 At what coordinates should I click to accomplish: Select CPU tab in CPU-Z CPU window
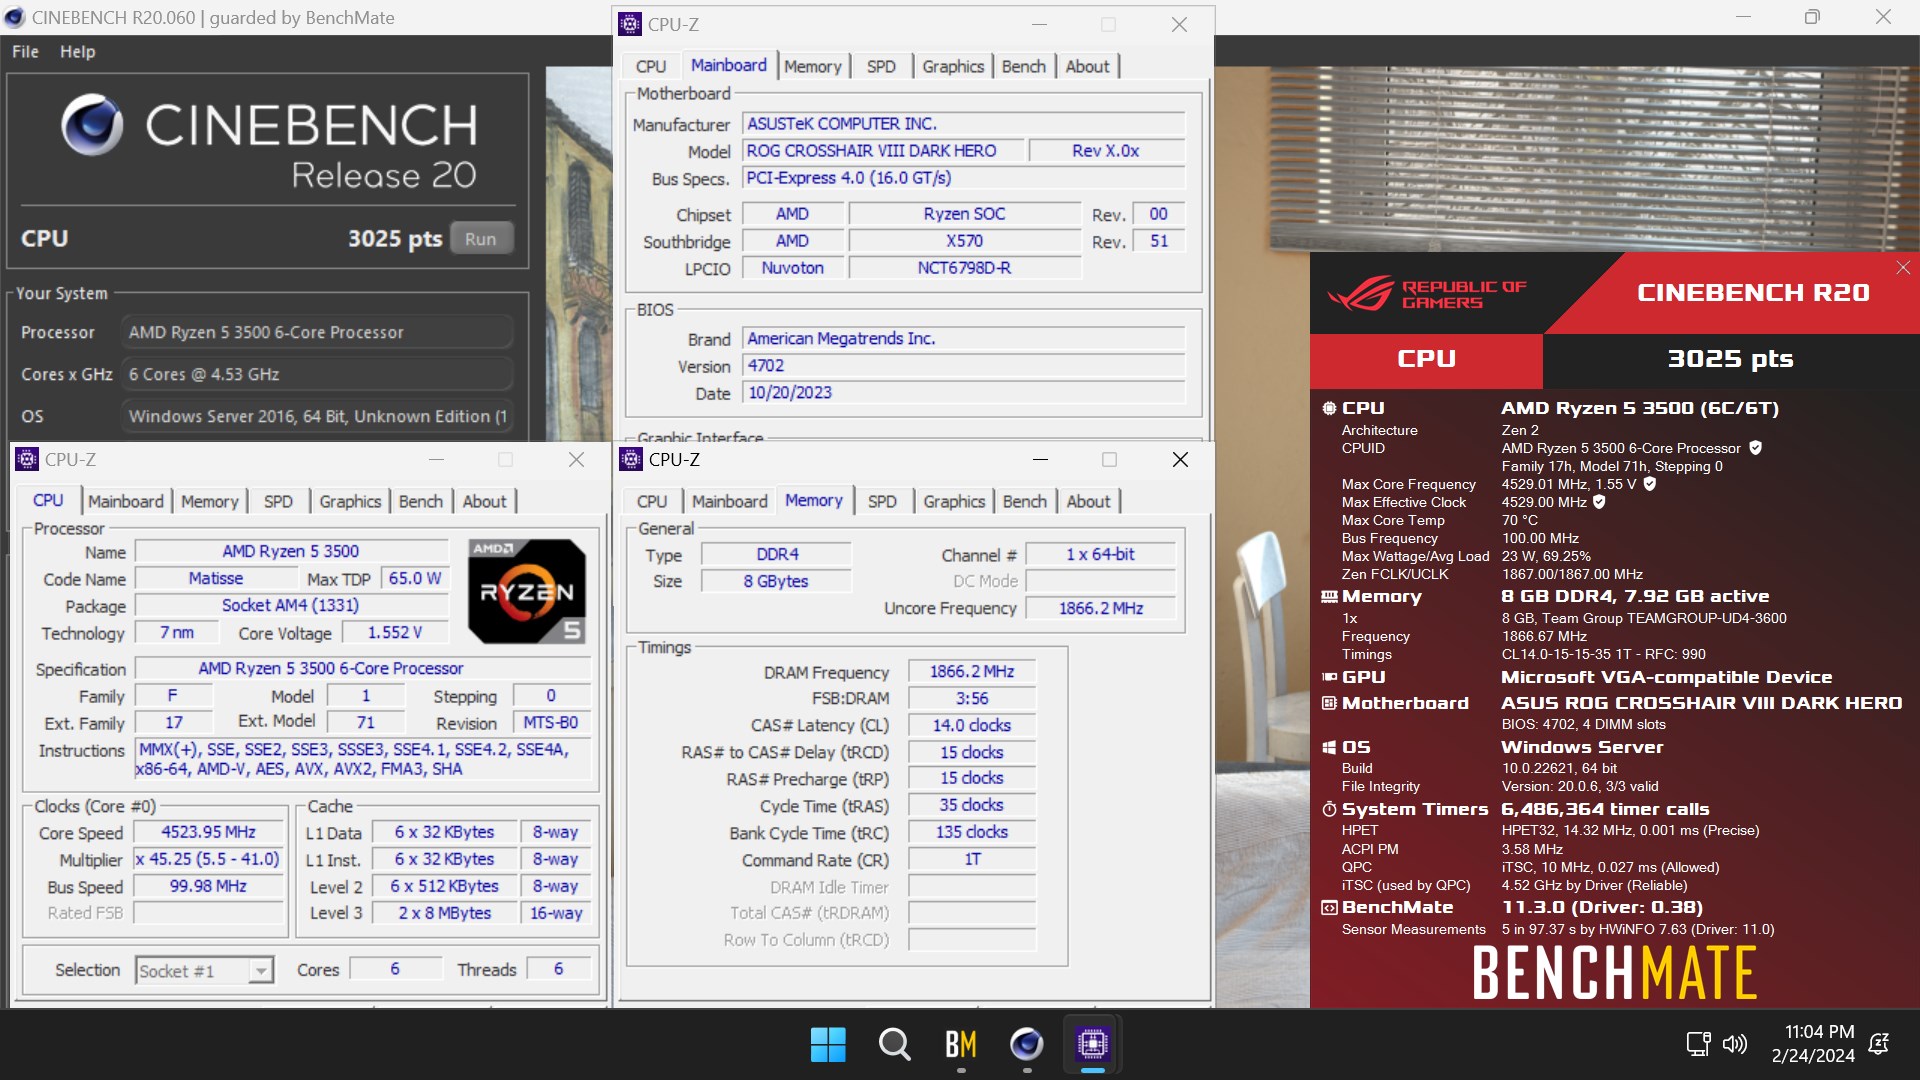coord(48,500)
